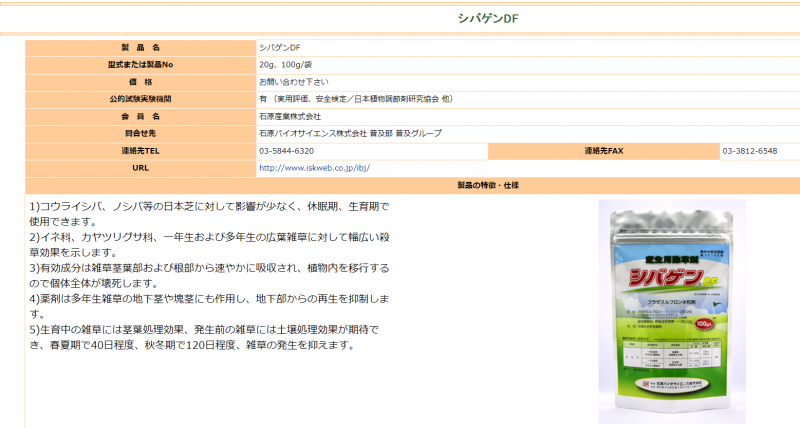This screenshot has width=800, height=428.
Task: Select feature 2 about イネ科、カヤツリグサ科
Action: pos(209,245)
